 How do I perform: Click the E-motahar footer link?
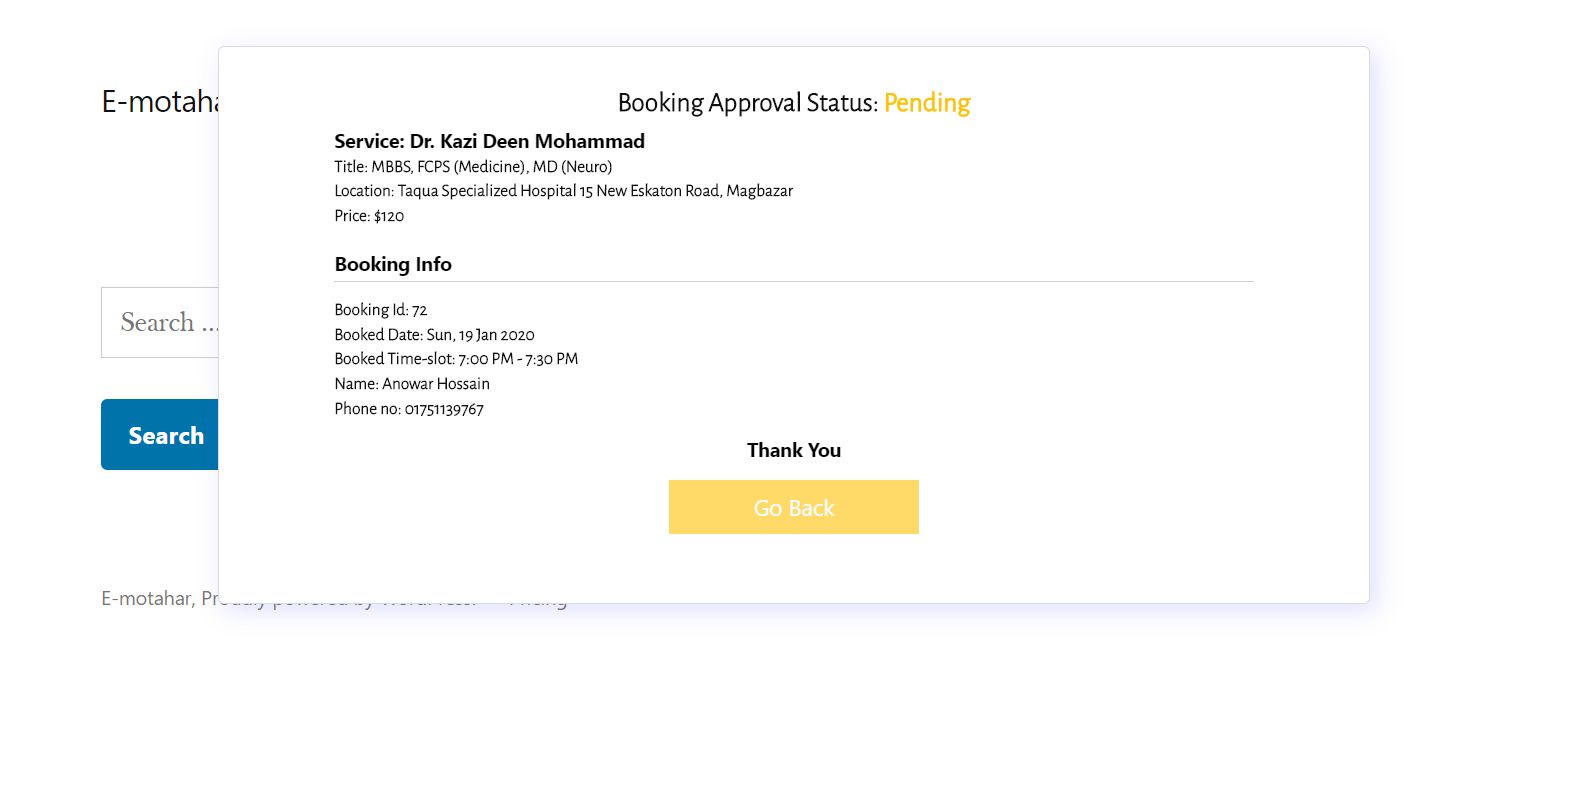[x=146, y=598]
